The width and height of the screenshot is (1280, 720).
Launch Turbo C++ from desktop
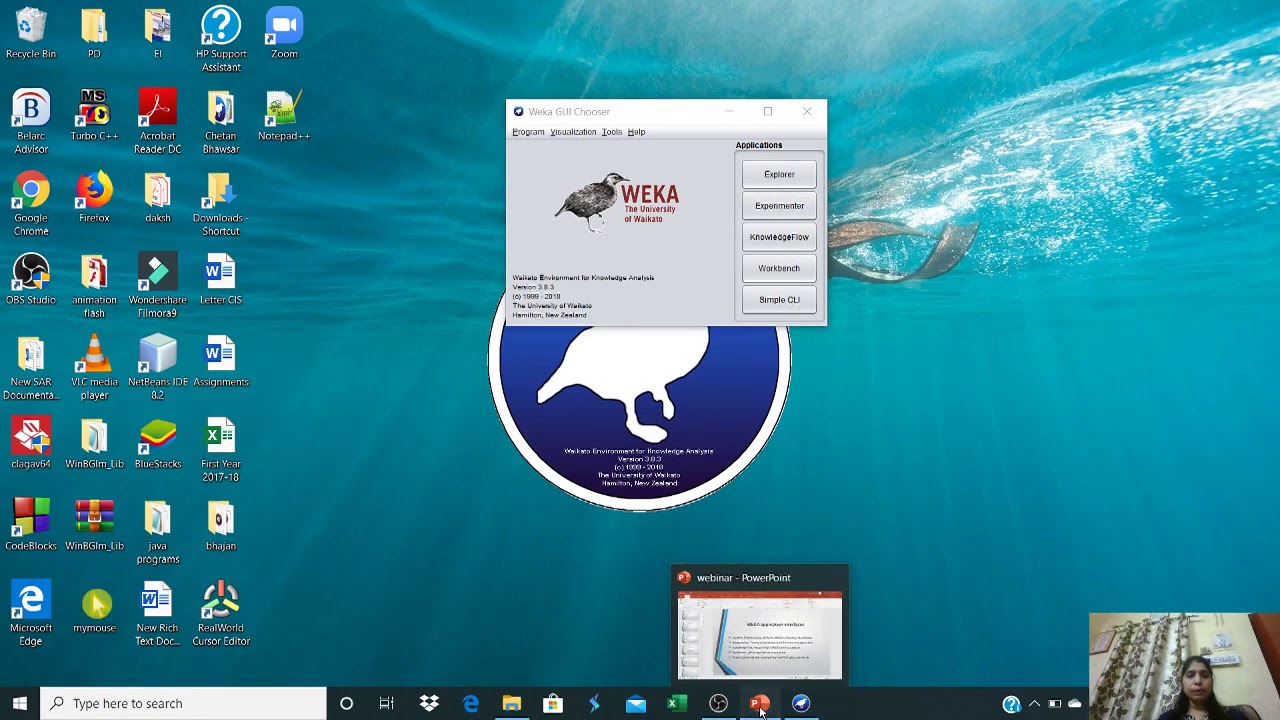coord(94,115)
